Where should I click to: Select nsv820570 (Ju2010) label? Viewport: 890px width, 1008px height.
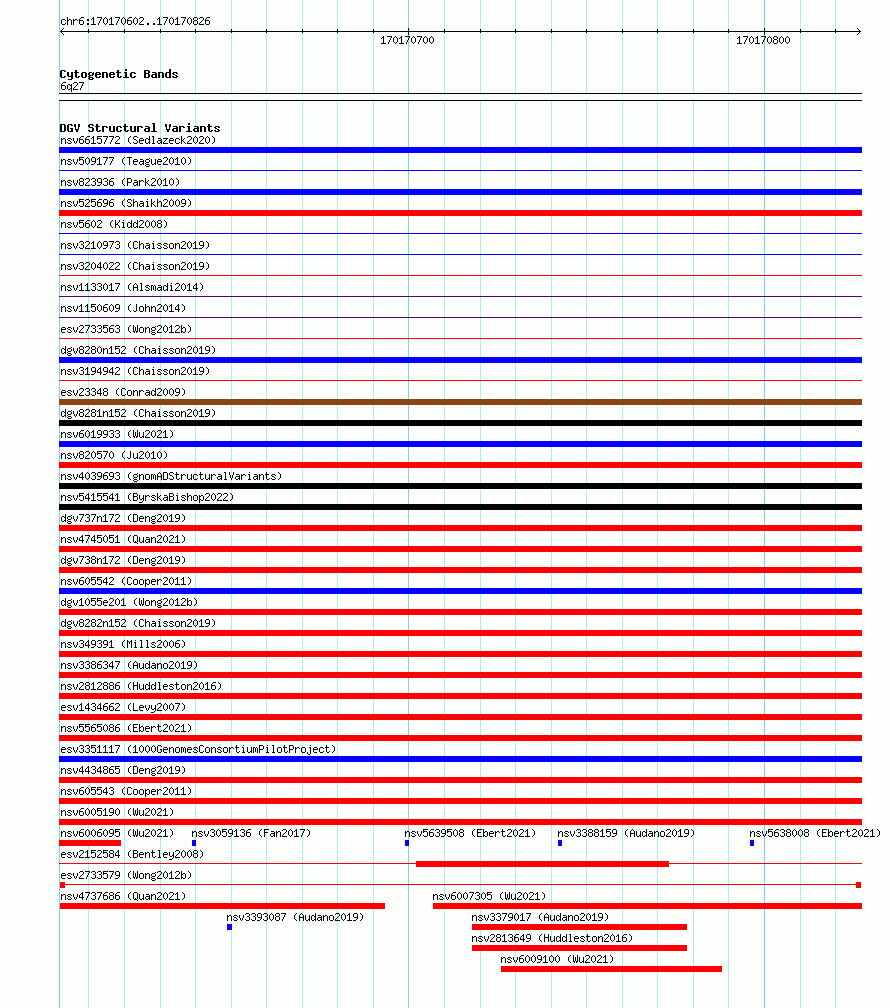coord(114,455)
